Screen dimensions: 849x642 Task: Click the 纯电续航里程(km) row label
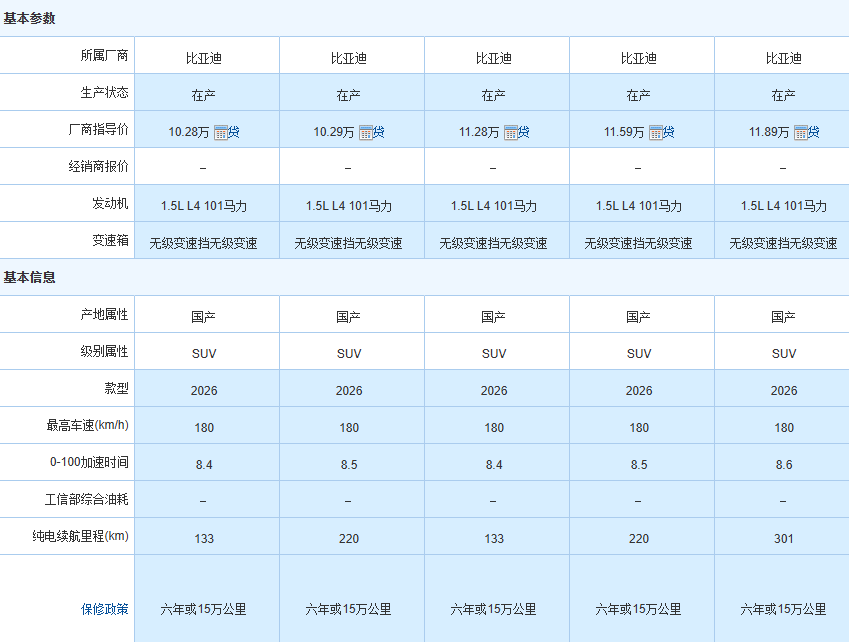click(x=81, y=536)
